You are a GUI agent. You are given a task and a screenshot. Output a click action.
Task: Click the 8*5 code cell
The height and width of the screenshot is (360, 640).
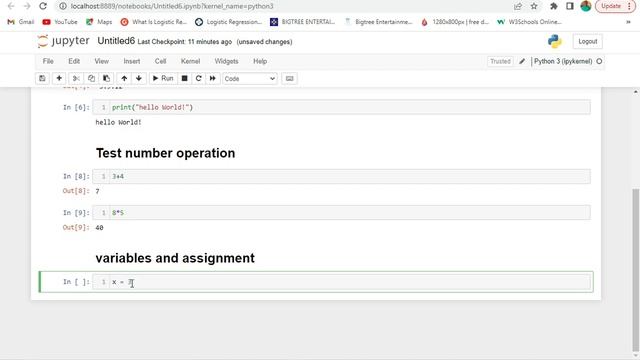point(341,213)
